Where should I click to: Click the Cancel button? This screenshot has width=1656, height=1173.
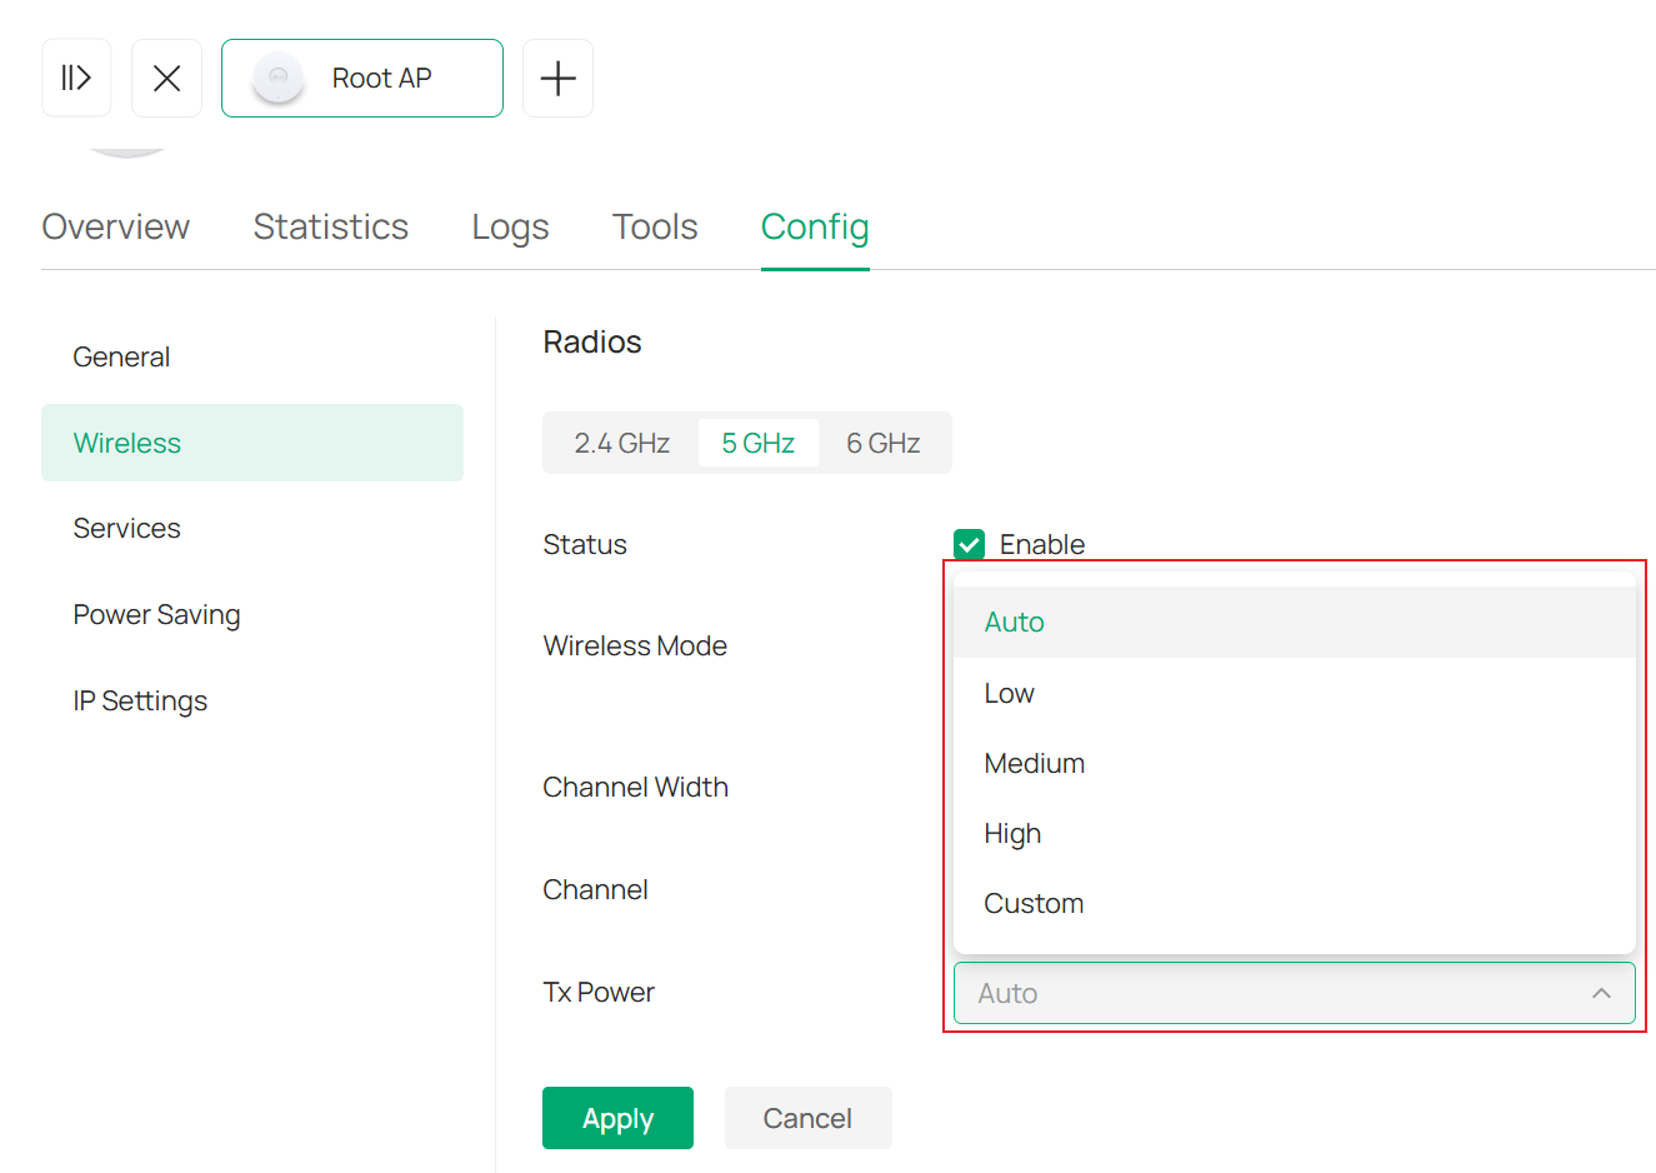click(x=808, y=1118)
